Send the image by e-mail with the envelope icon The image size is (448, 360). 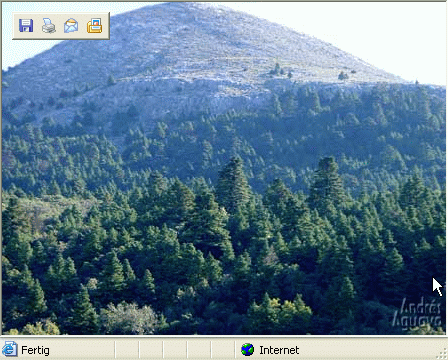coord(71,26)
